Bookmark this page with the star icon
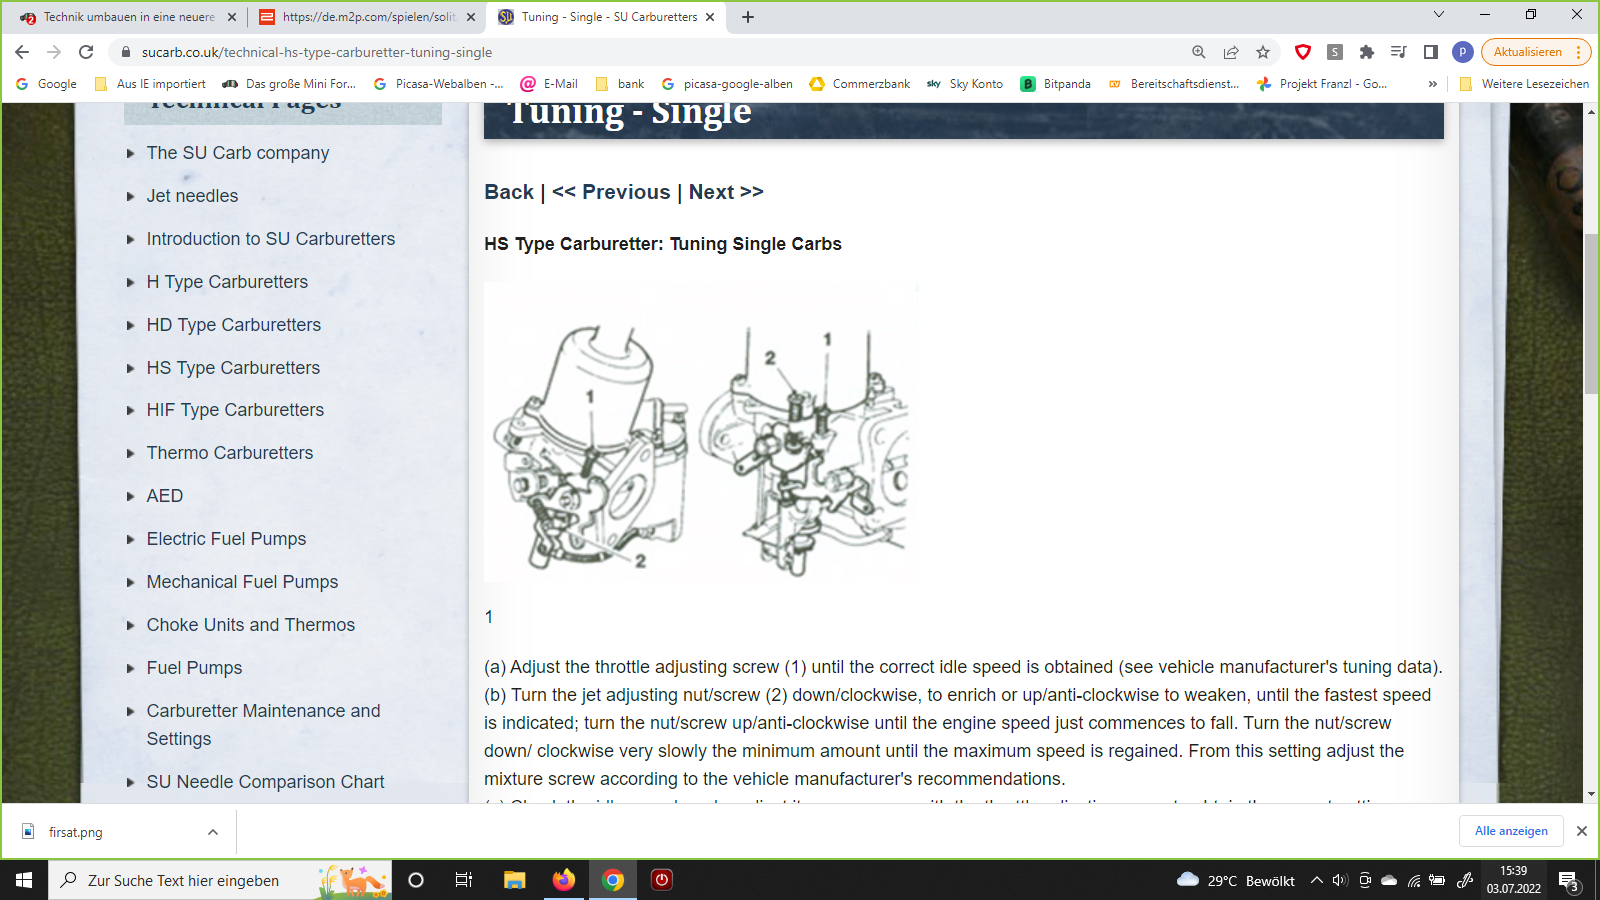Screen dimensions: 1600x900 [x=1263, y=52]
